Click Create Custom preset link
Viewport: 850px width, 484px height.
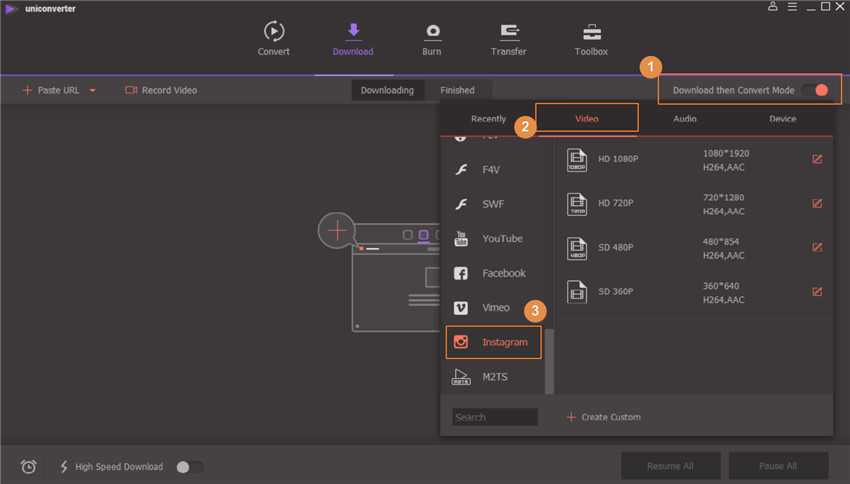(604, 417)
